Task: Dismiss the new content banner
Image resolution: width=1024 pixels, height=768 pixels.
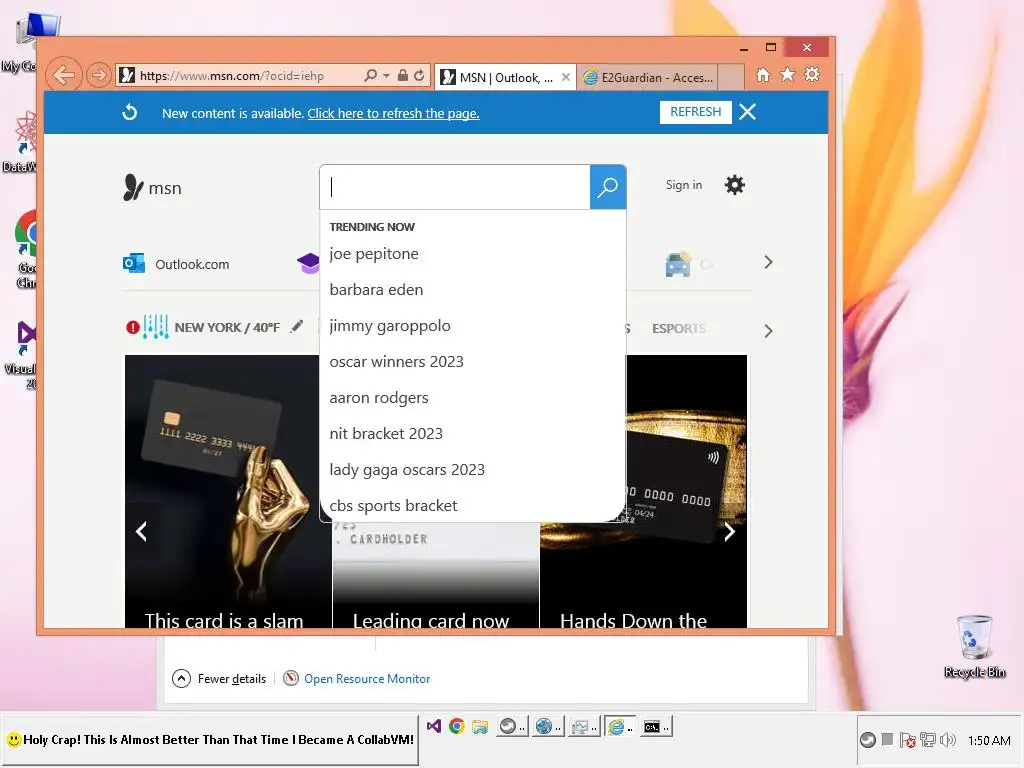Action: tap(748, 112)
